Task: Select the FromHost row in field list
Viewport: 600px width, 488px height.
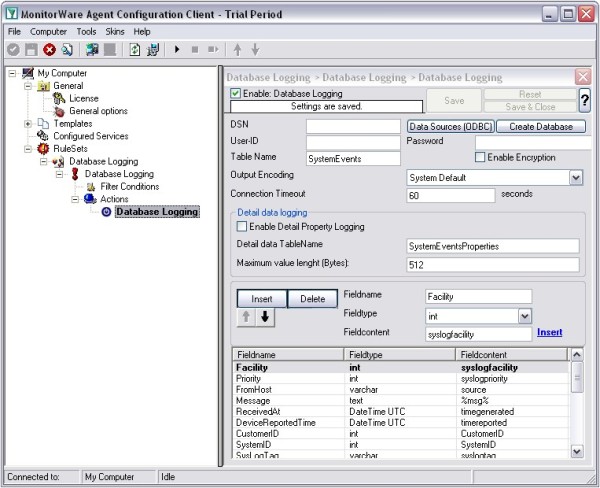Action: [x=400, y=390]
